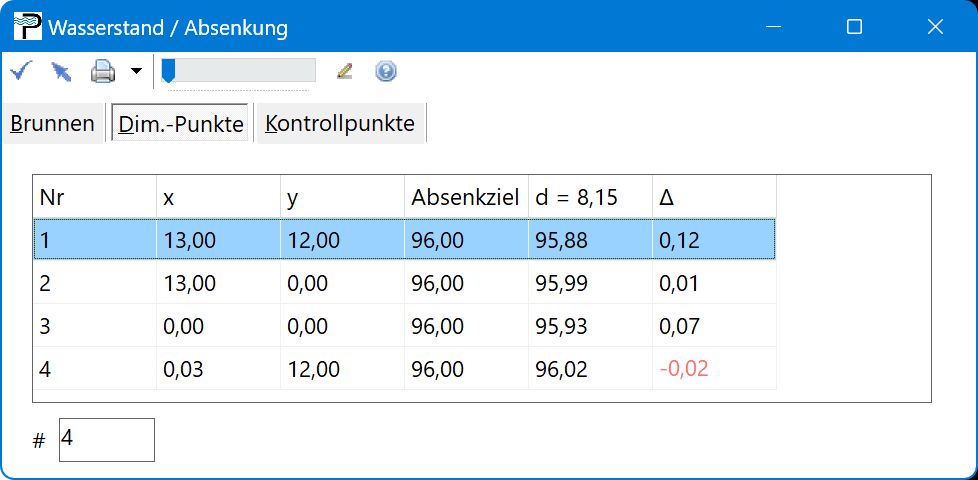Image resolution: width=978 pixels, height=480 pixels.
Task: Open the help question mark icon
Action: click(386, 71)
